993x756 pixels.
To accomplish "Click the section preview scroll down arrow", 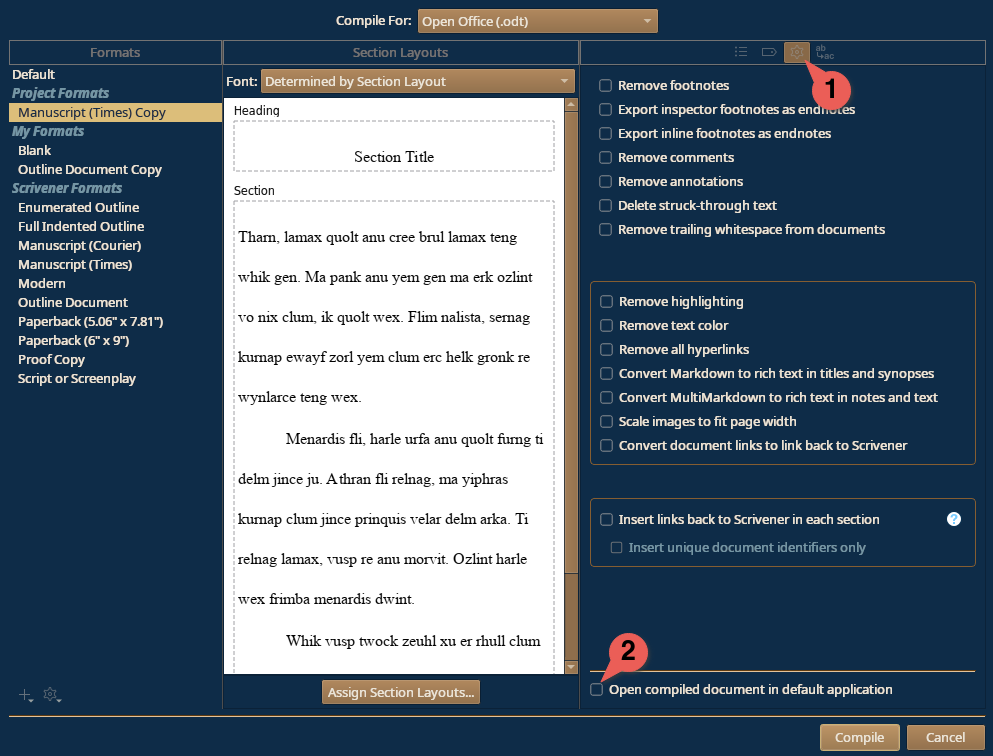I will (571, 667).
